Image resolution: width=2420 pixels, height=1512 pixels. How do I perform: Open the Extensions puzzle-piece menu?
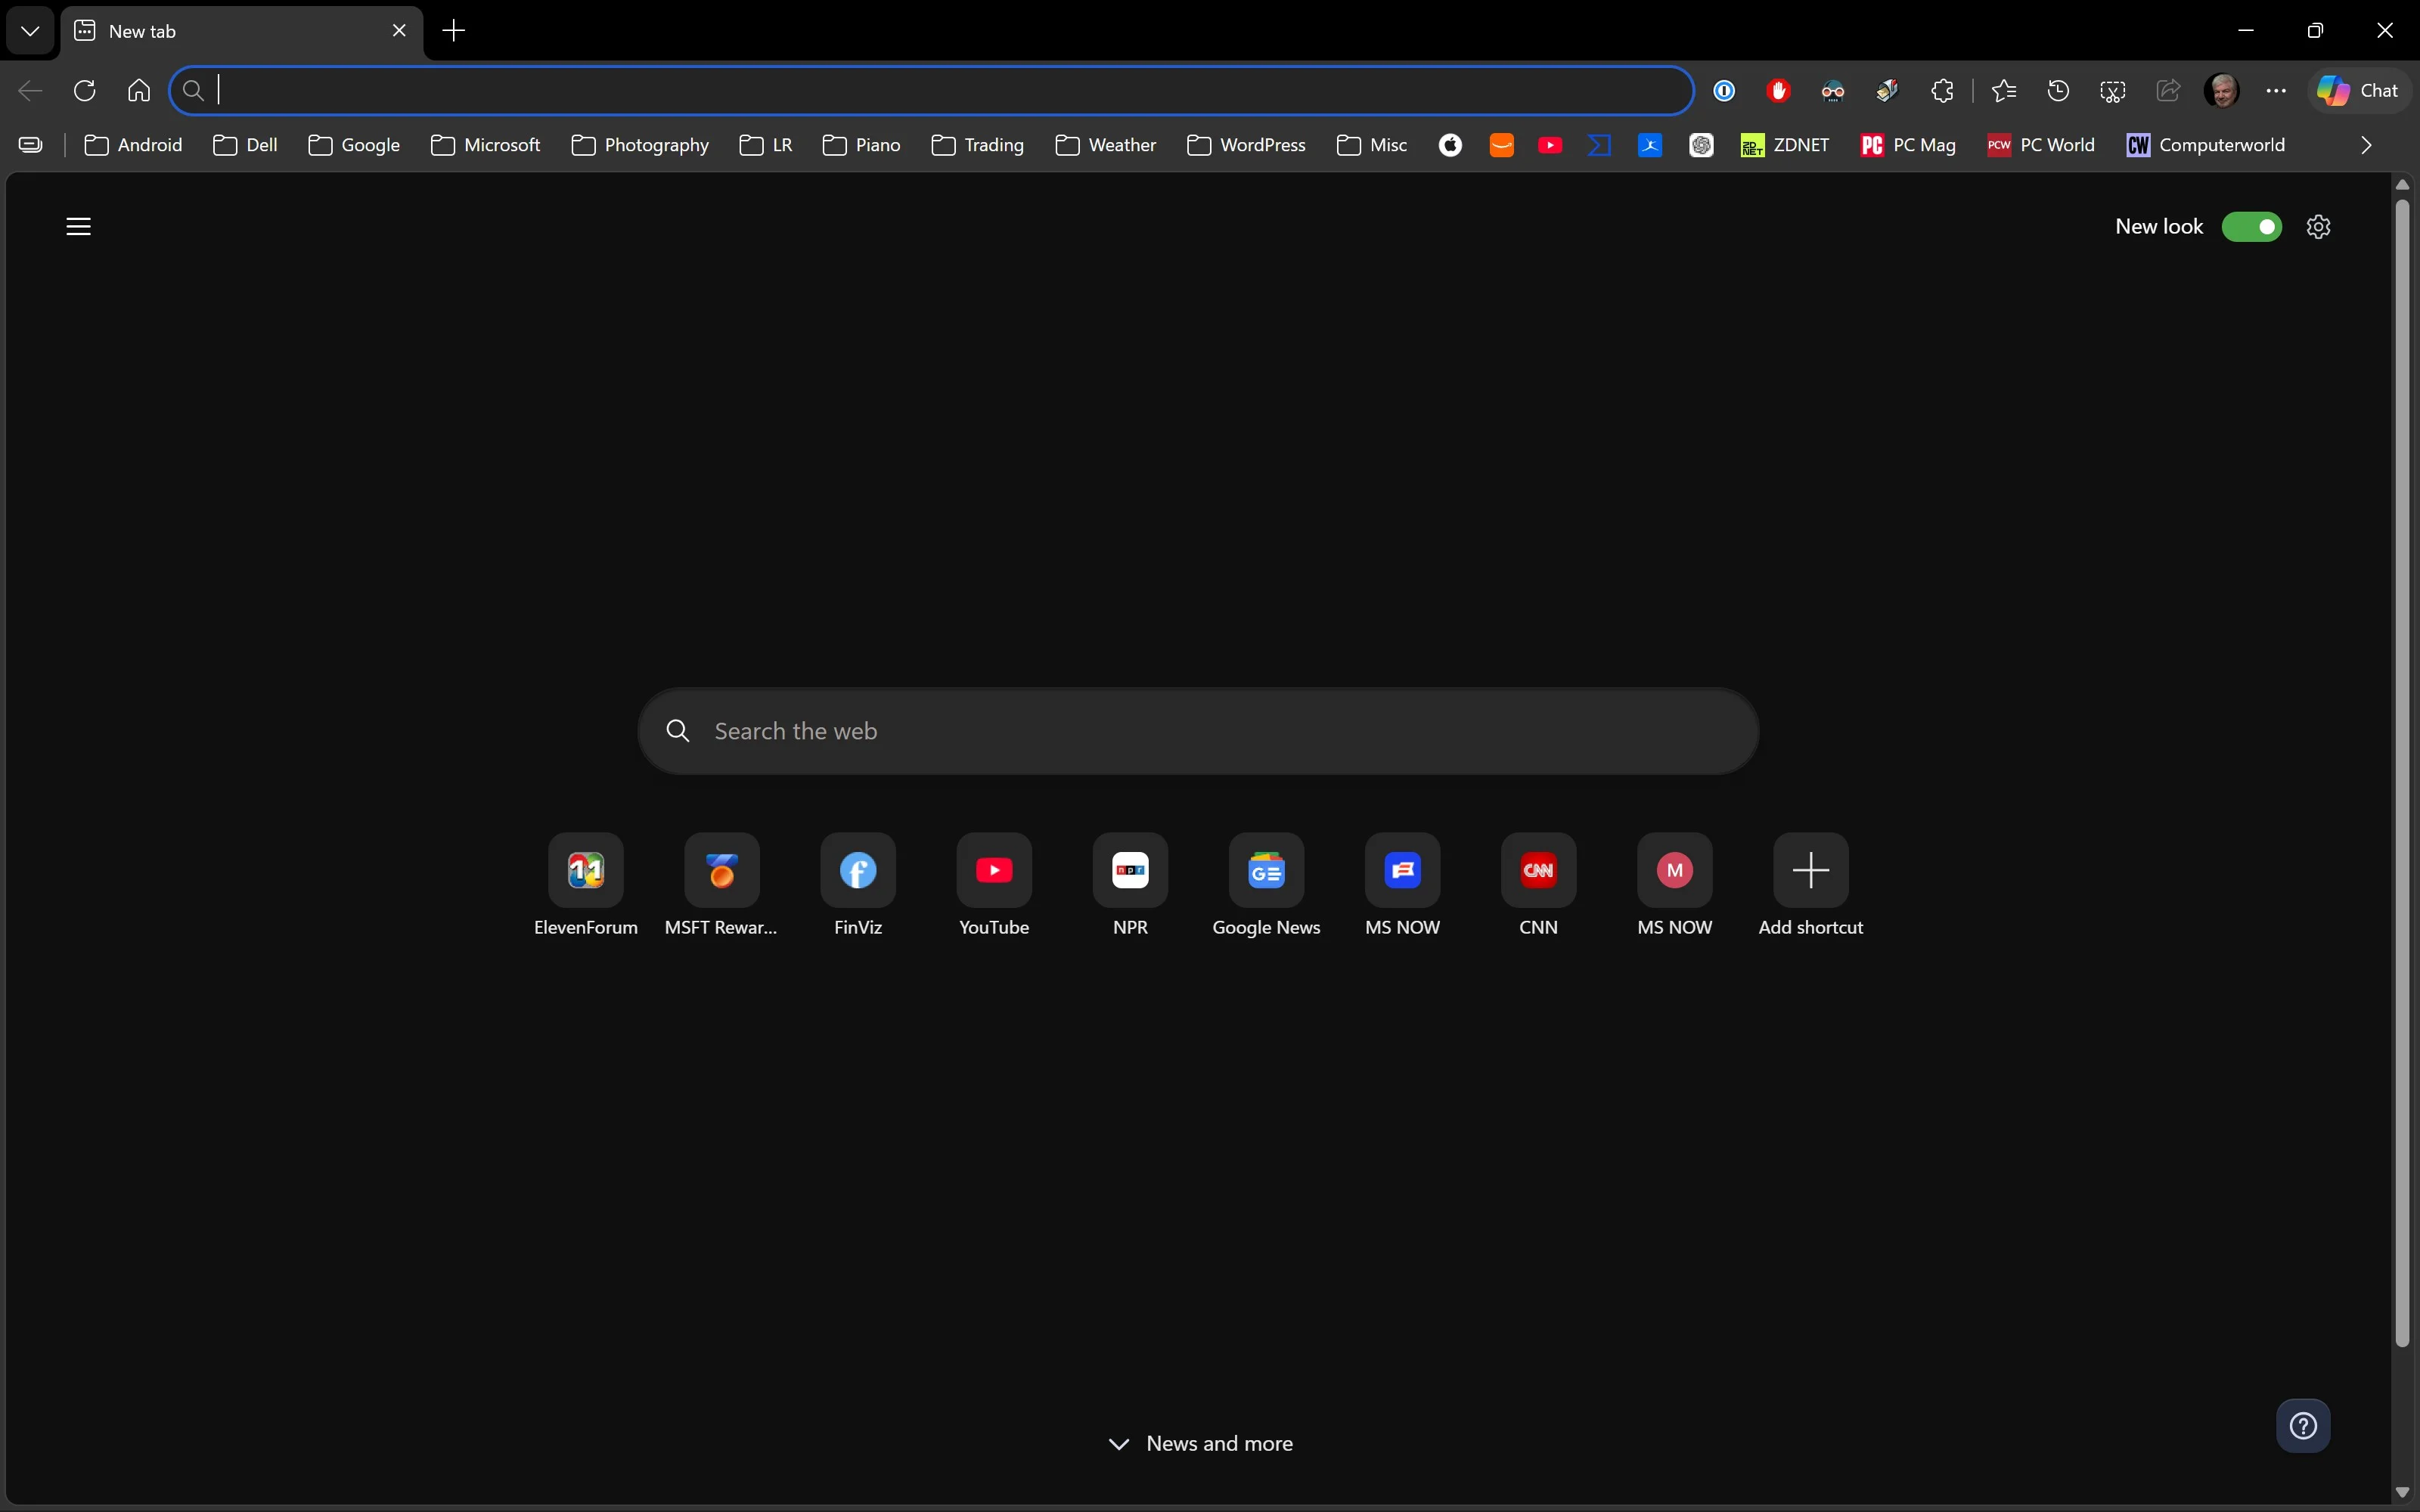[1942, 91]
